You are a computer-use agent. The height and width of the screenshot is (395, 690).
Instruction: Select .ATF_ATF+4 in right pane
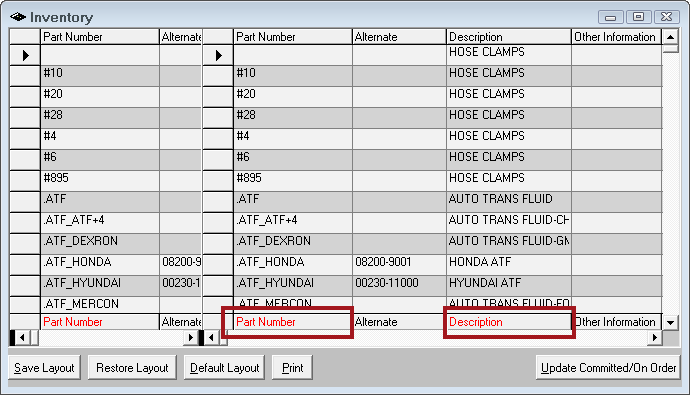tap(293, 223)
